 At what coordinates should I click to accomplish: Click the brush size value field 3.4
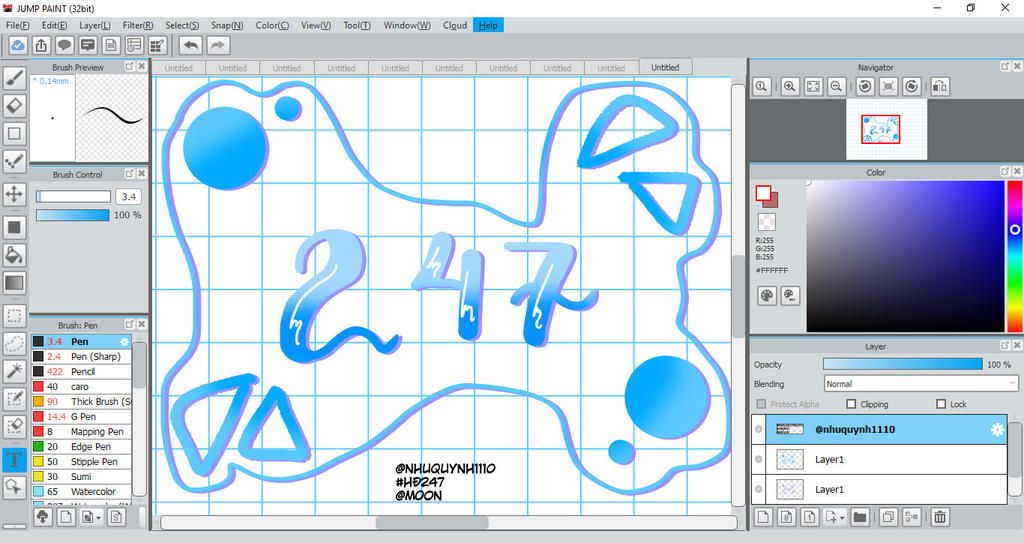point(129,197)
